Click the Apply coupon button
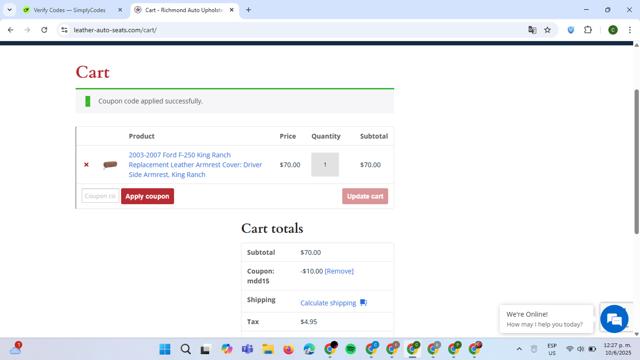 pos(147,196)
